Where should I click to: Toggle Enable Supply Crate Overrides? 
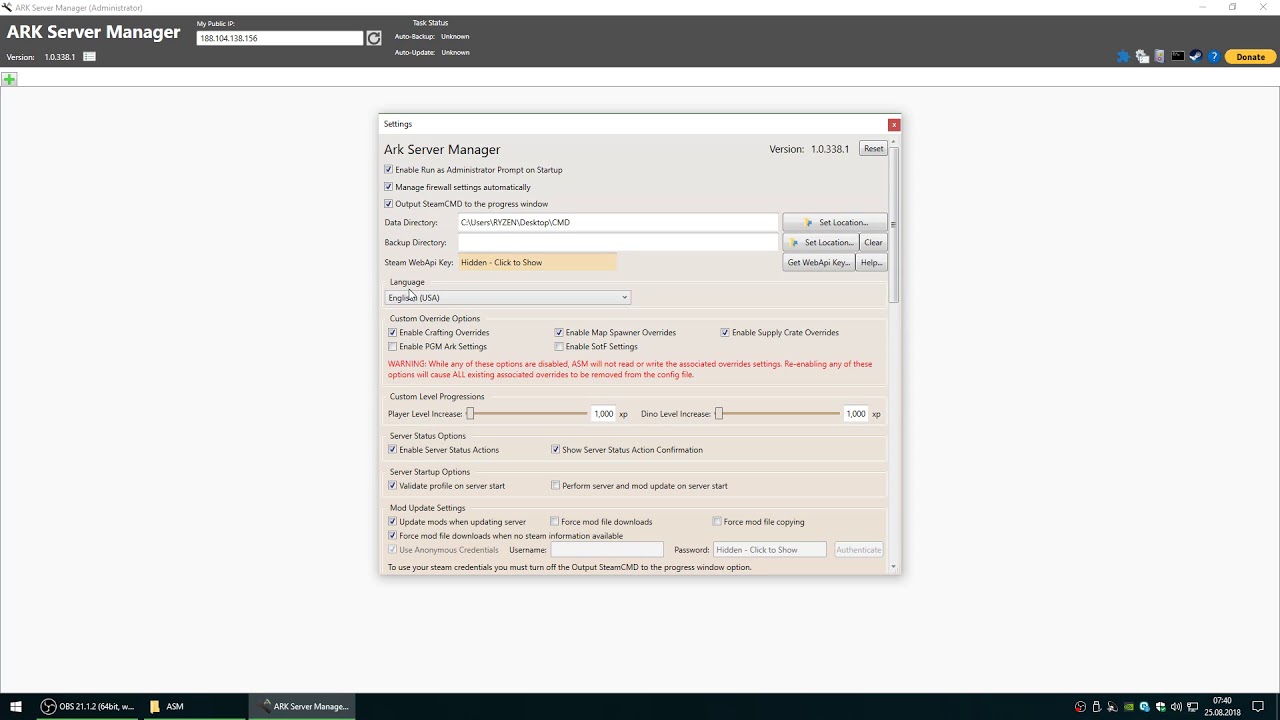pyautogui.click(x=725, y=333)
